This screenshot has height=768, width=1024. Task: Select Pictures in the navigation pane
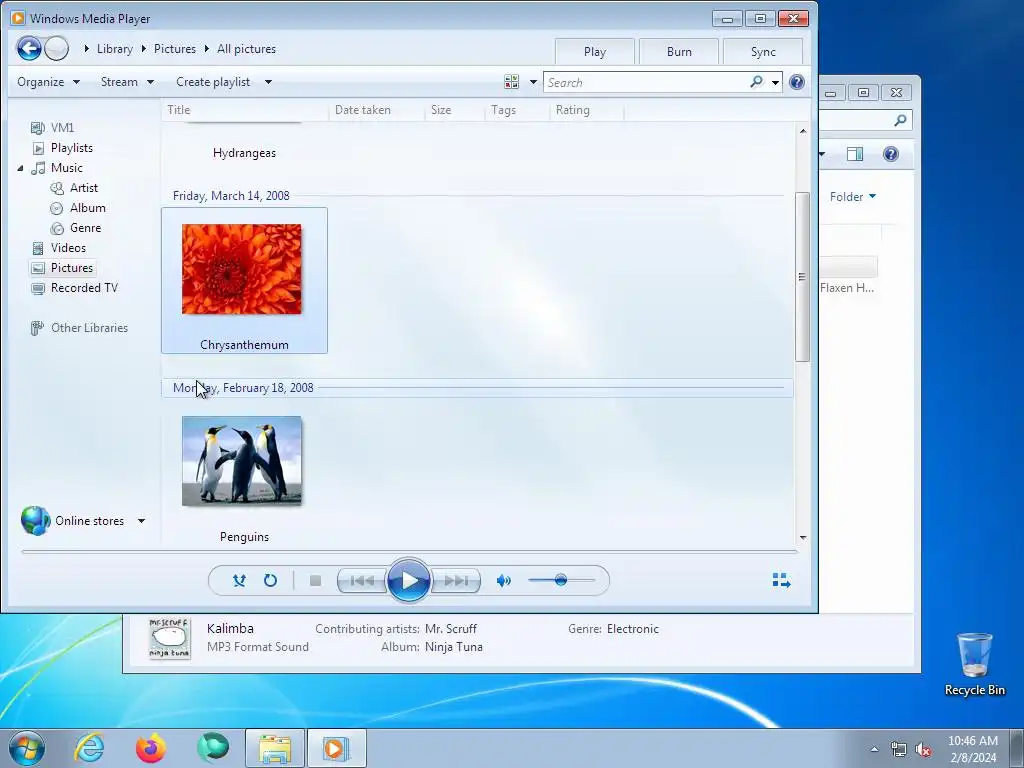point(72,268)
